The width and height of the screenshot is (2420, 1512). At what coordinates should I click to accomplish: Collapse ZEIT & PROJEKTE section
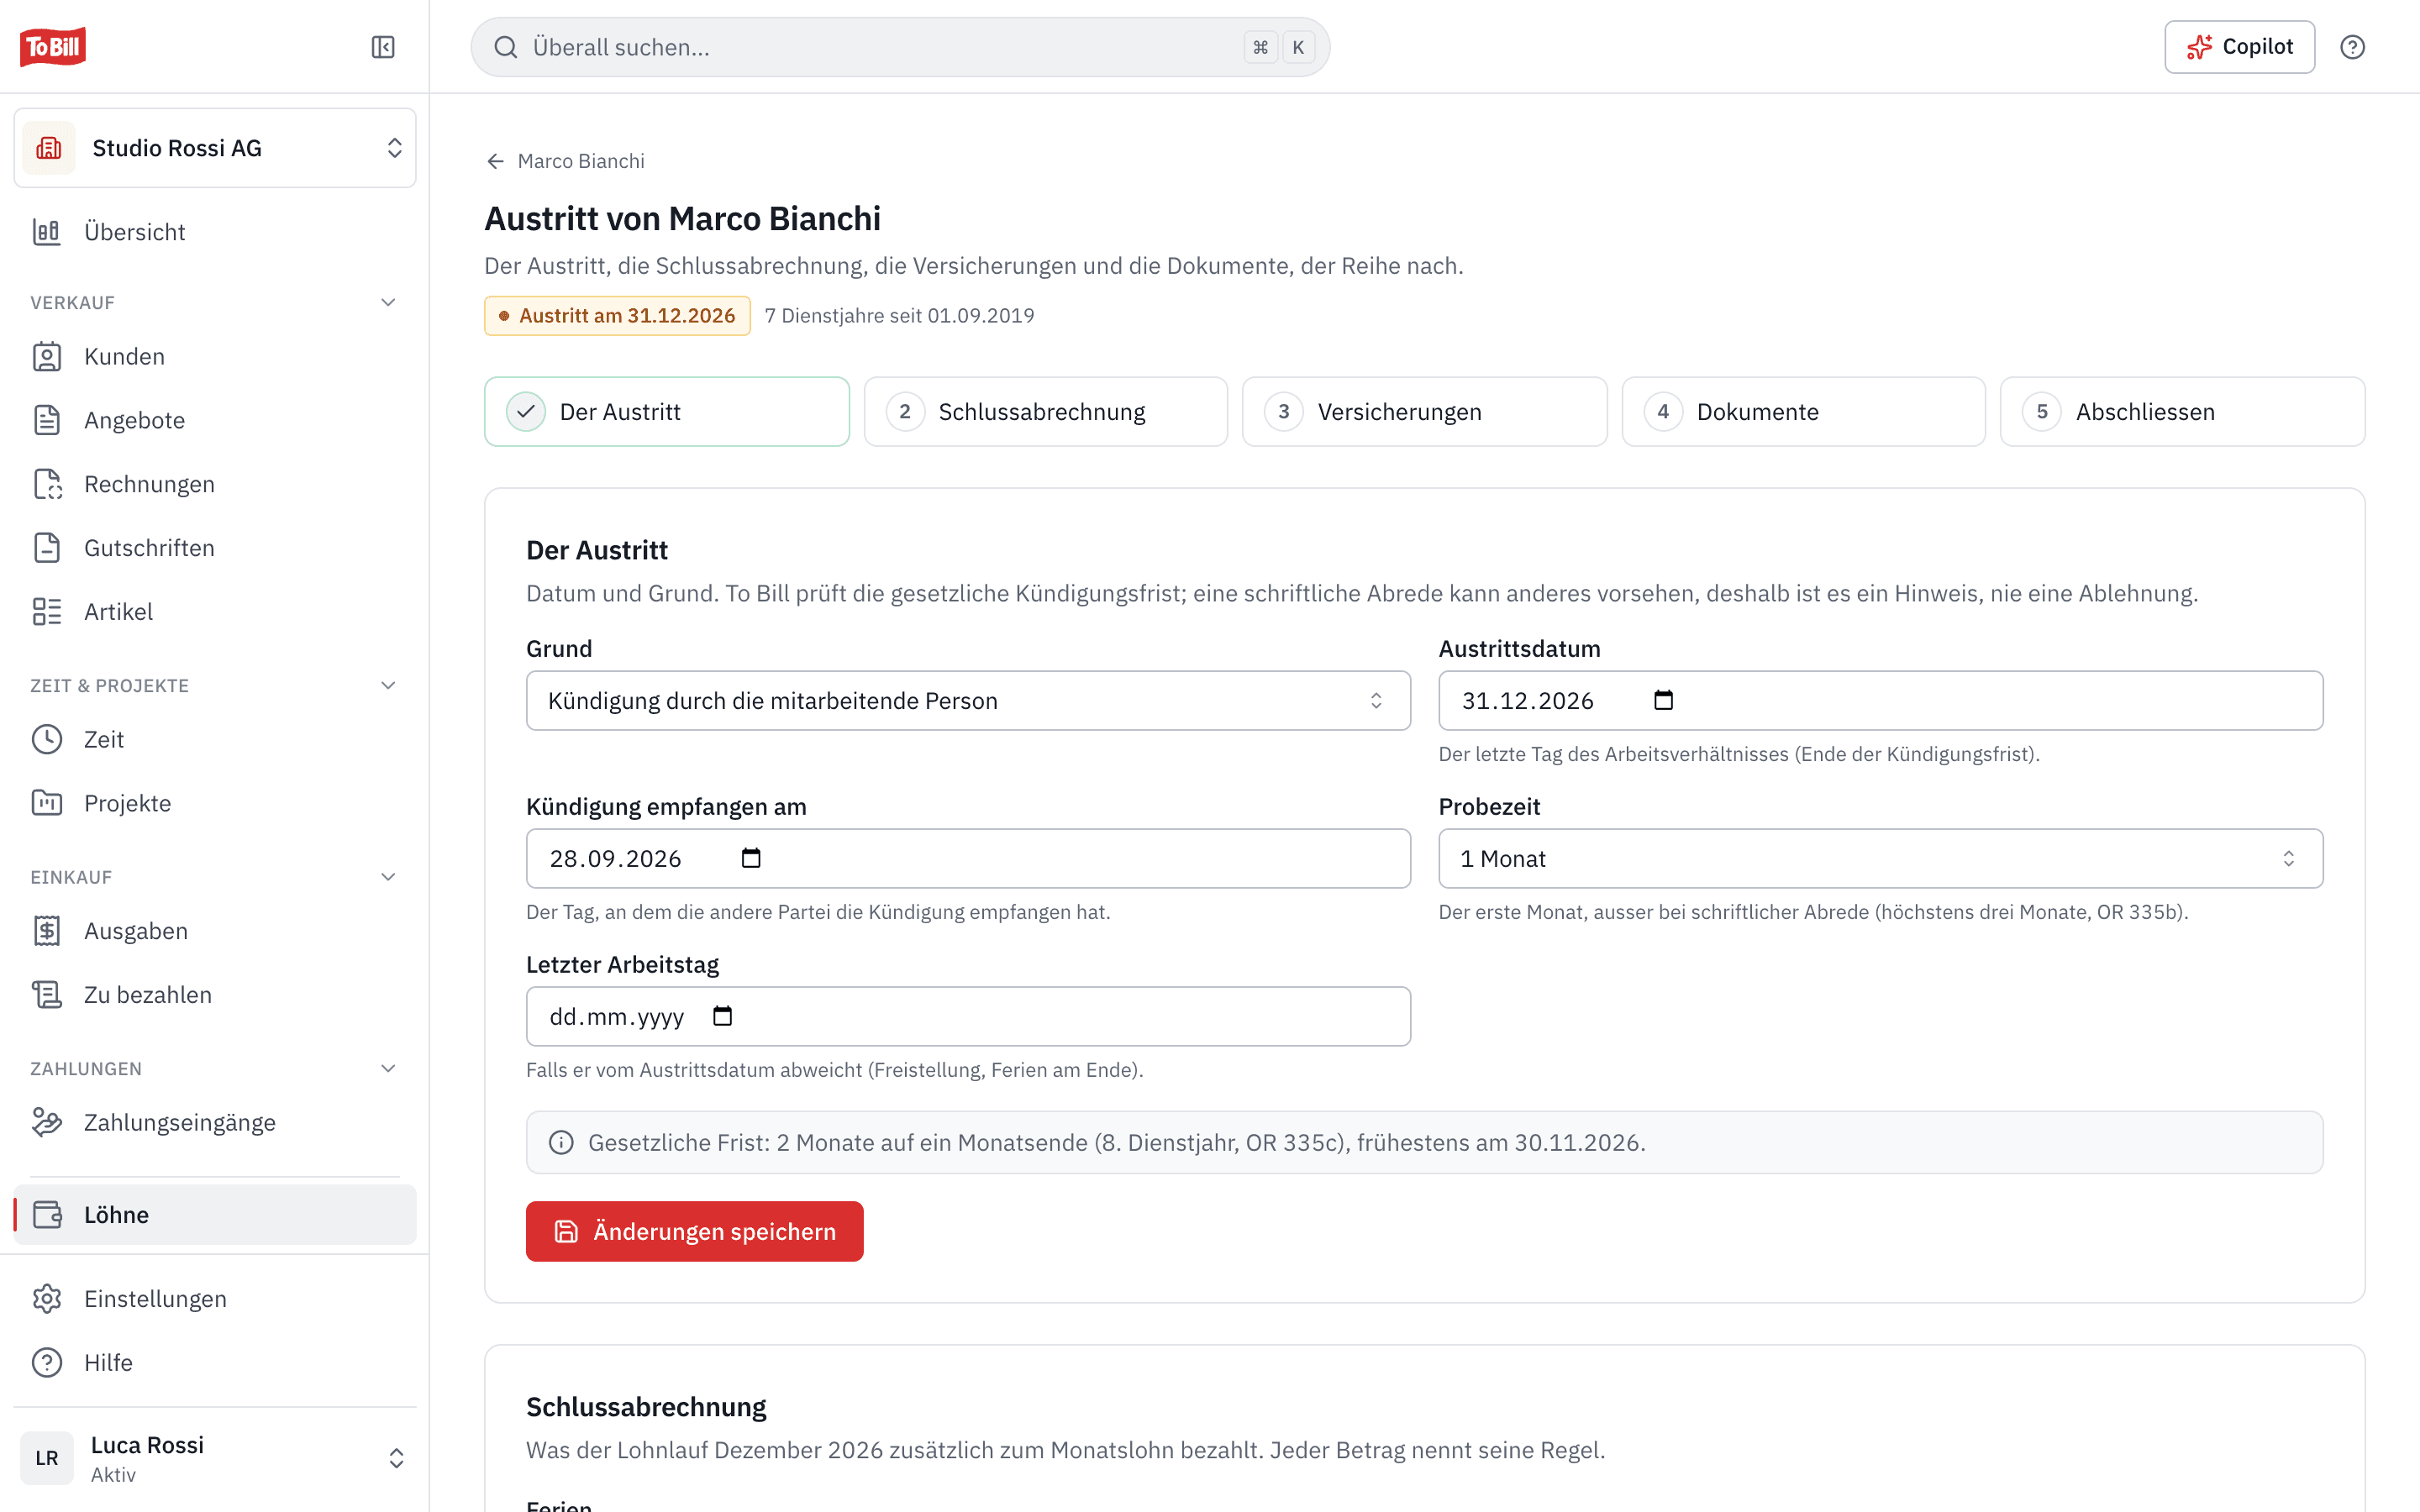pos(388,685)
